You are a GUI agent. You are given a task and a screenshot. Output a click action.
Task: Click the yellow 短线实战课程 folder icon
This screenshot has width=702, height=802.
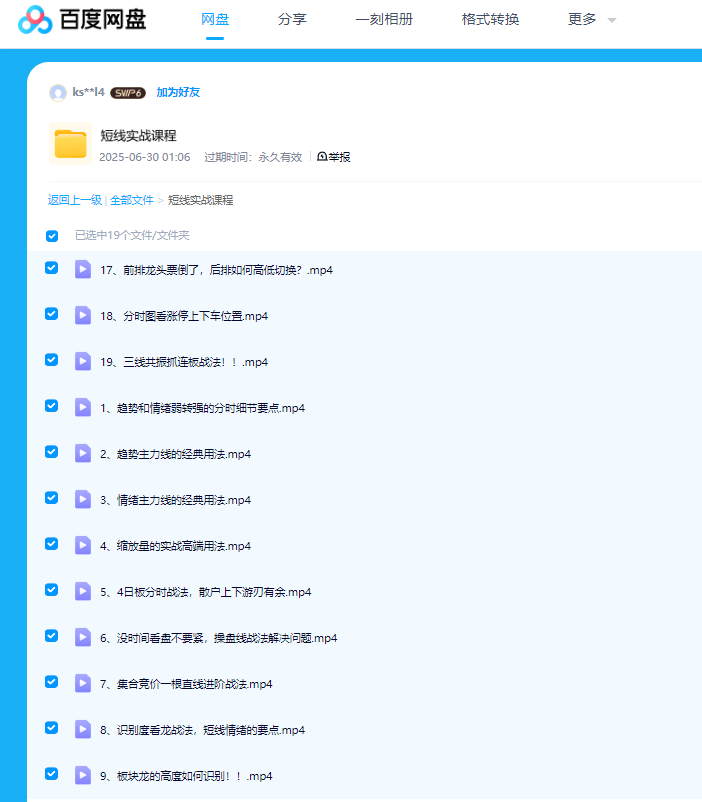point(71,144)
